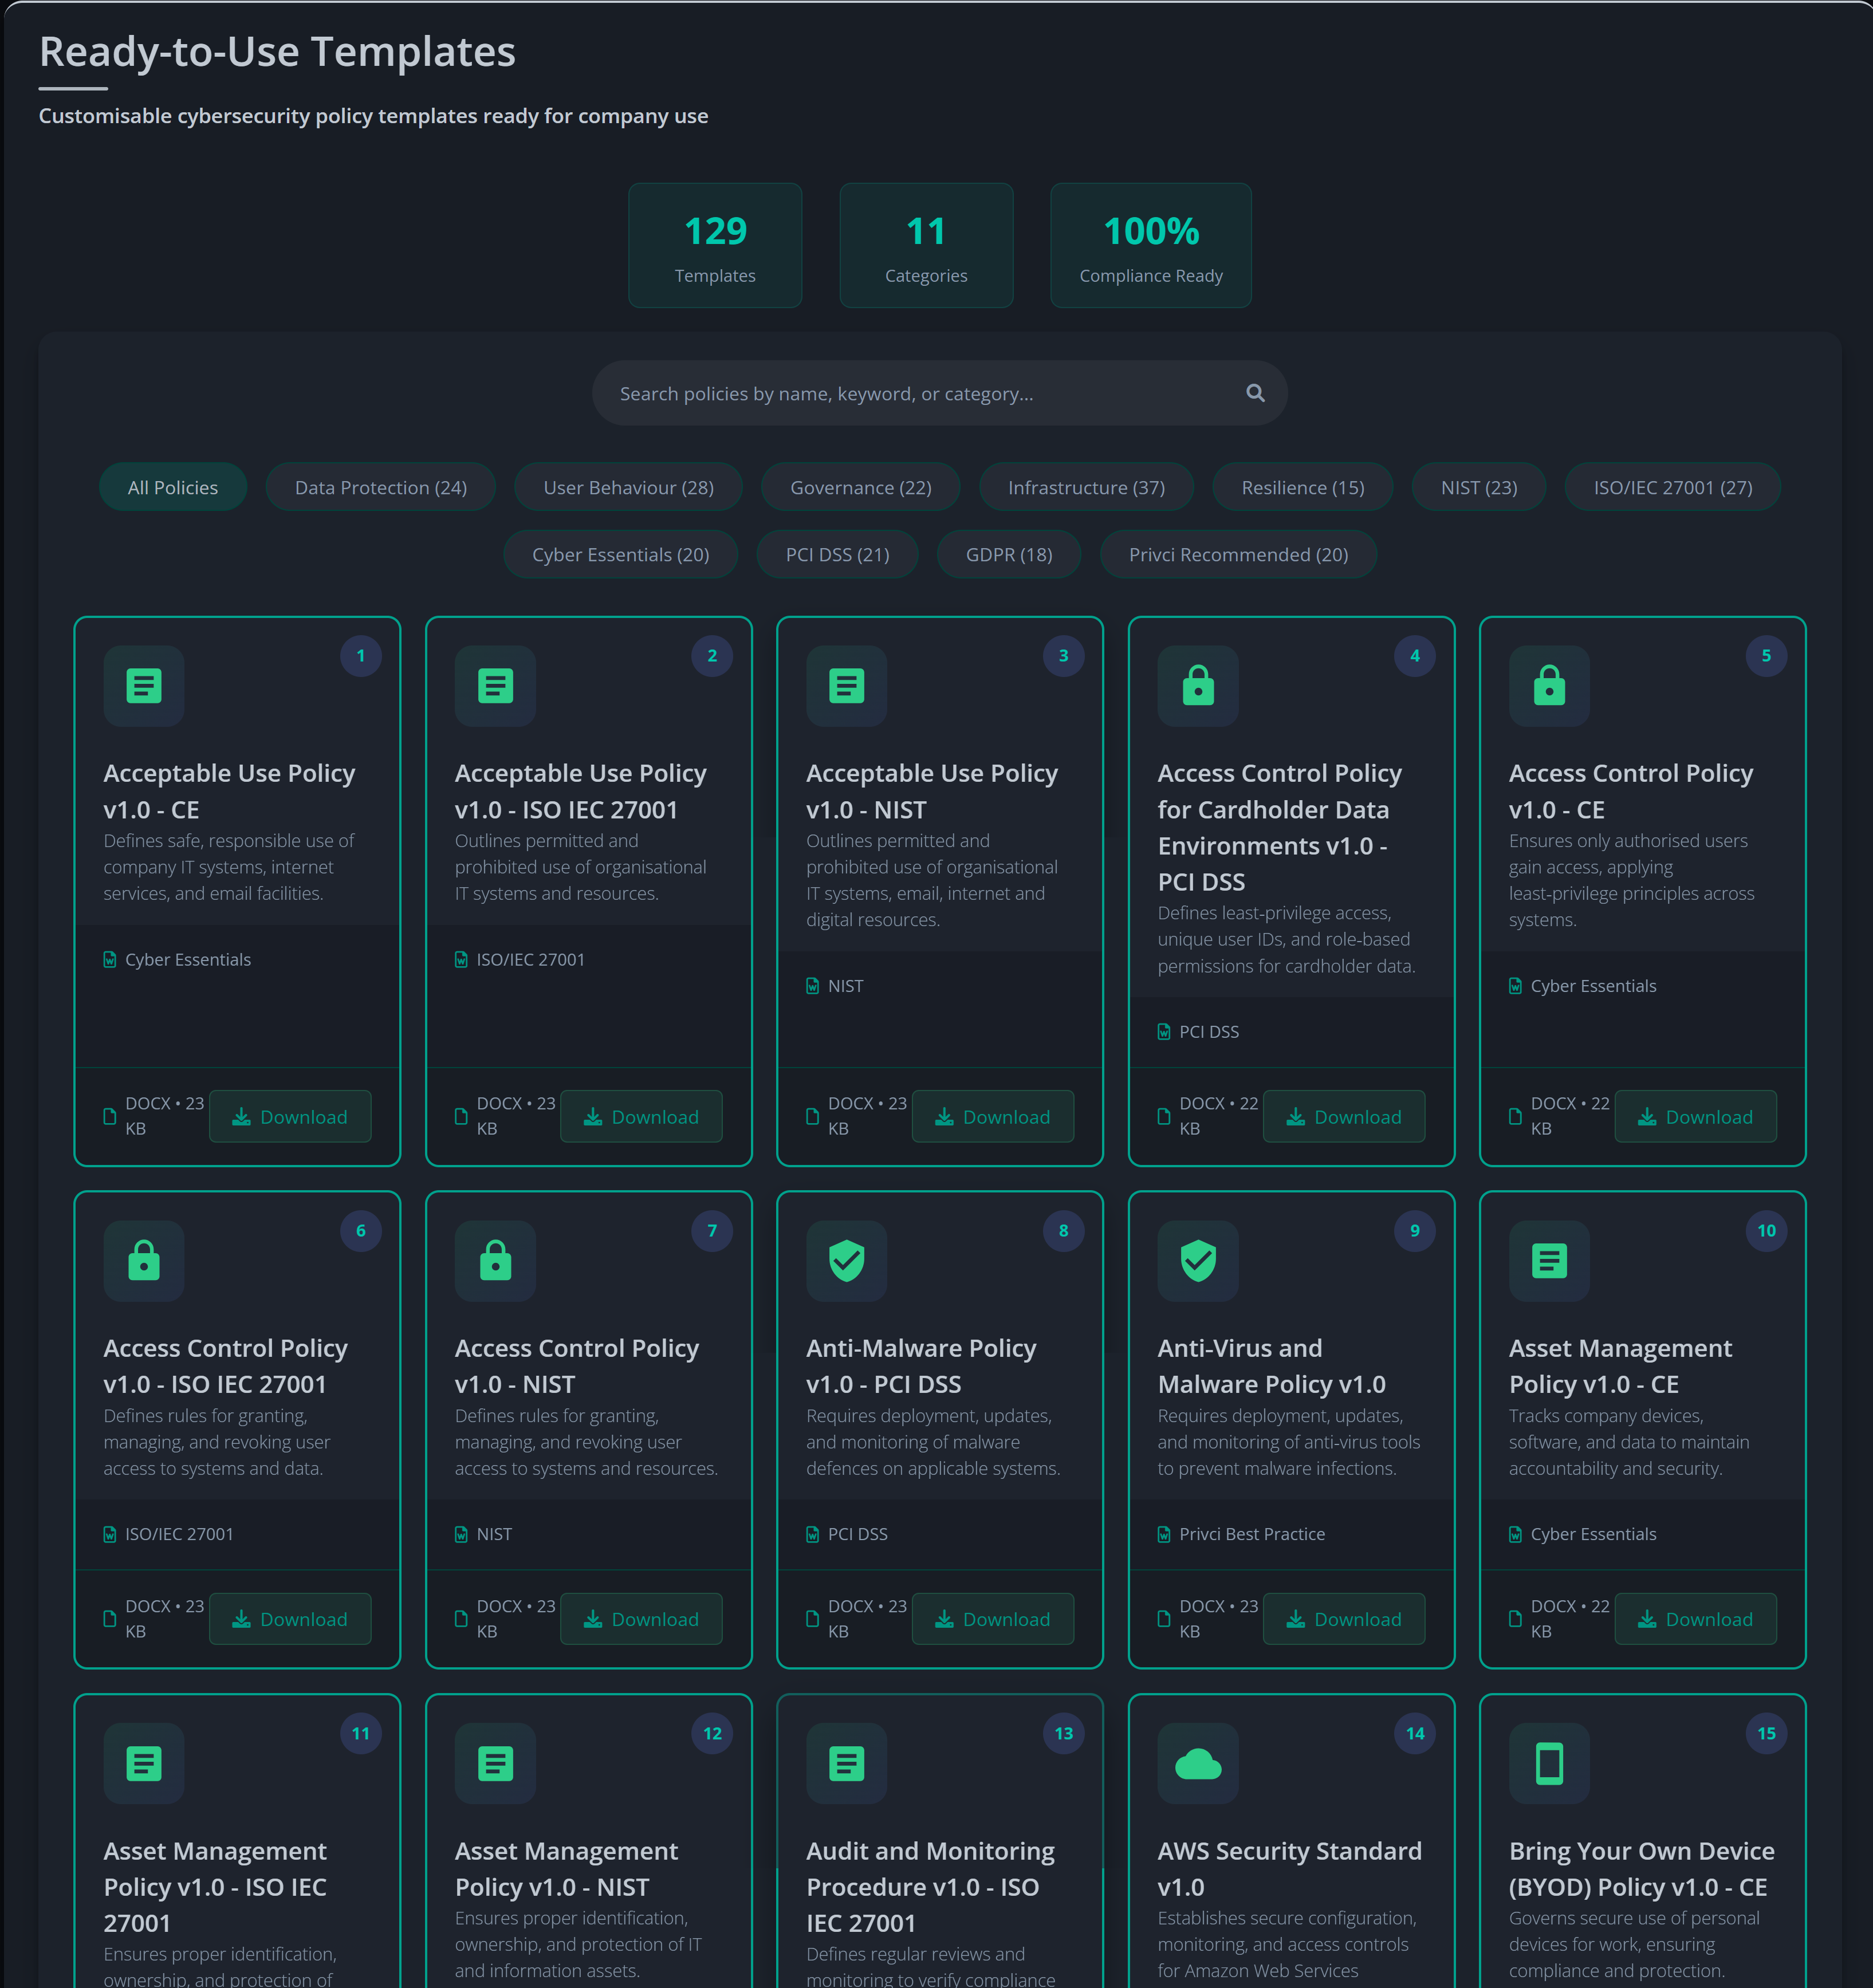
Task: Click the shield icon on Anti-Malware Policy PCI DSS
Action: click(x=846, y=1261)
